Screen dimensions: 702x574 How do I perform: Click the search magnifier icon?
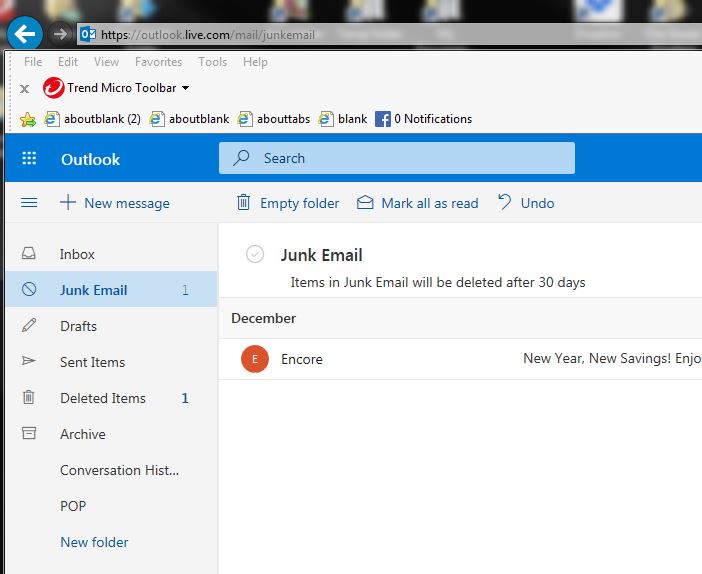(x=241, y=158)
